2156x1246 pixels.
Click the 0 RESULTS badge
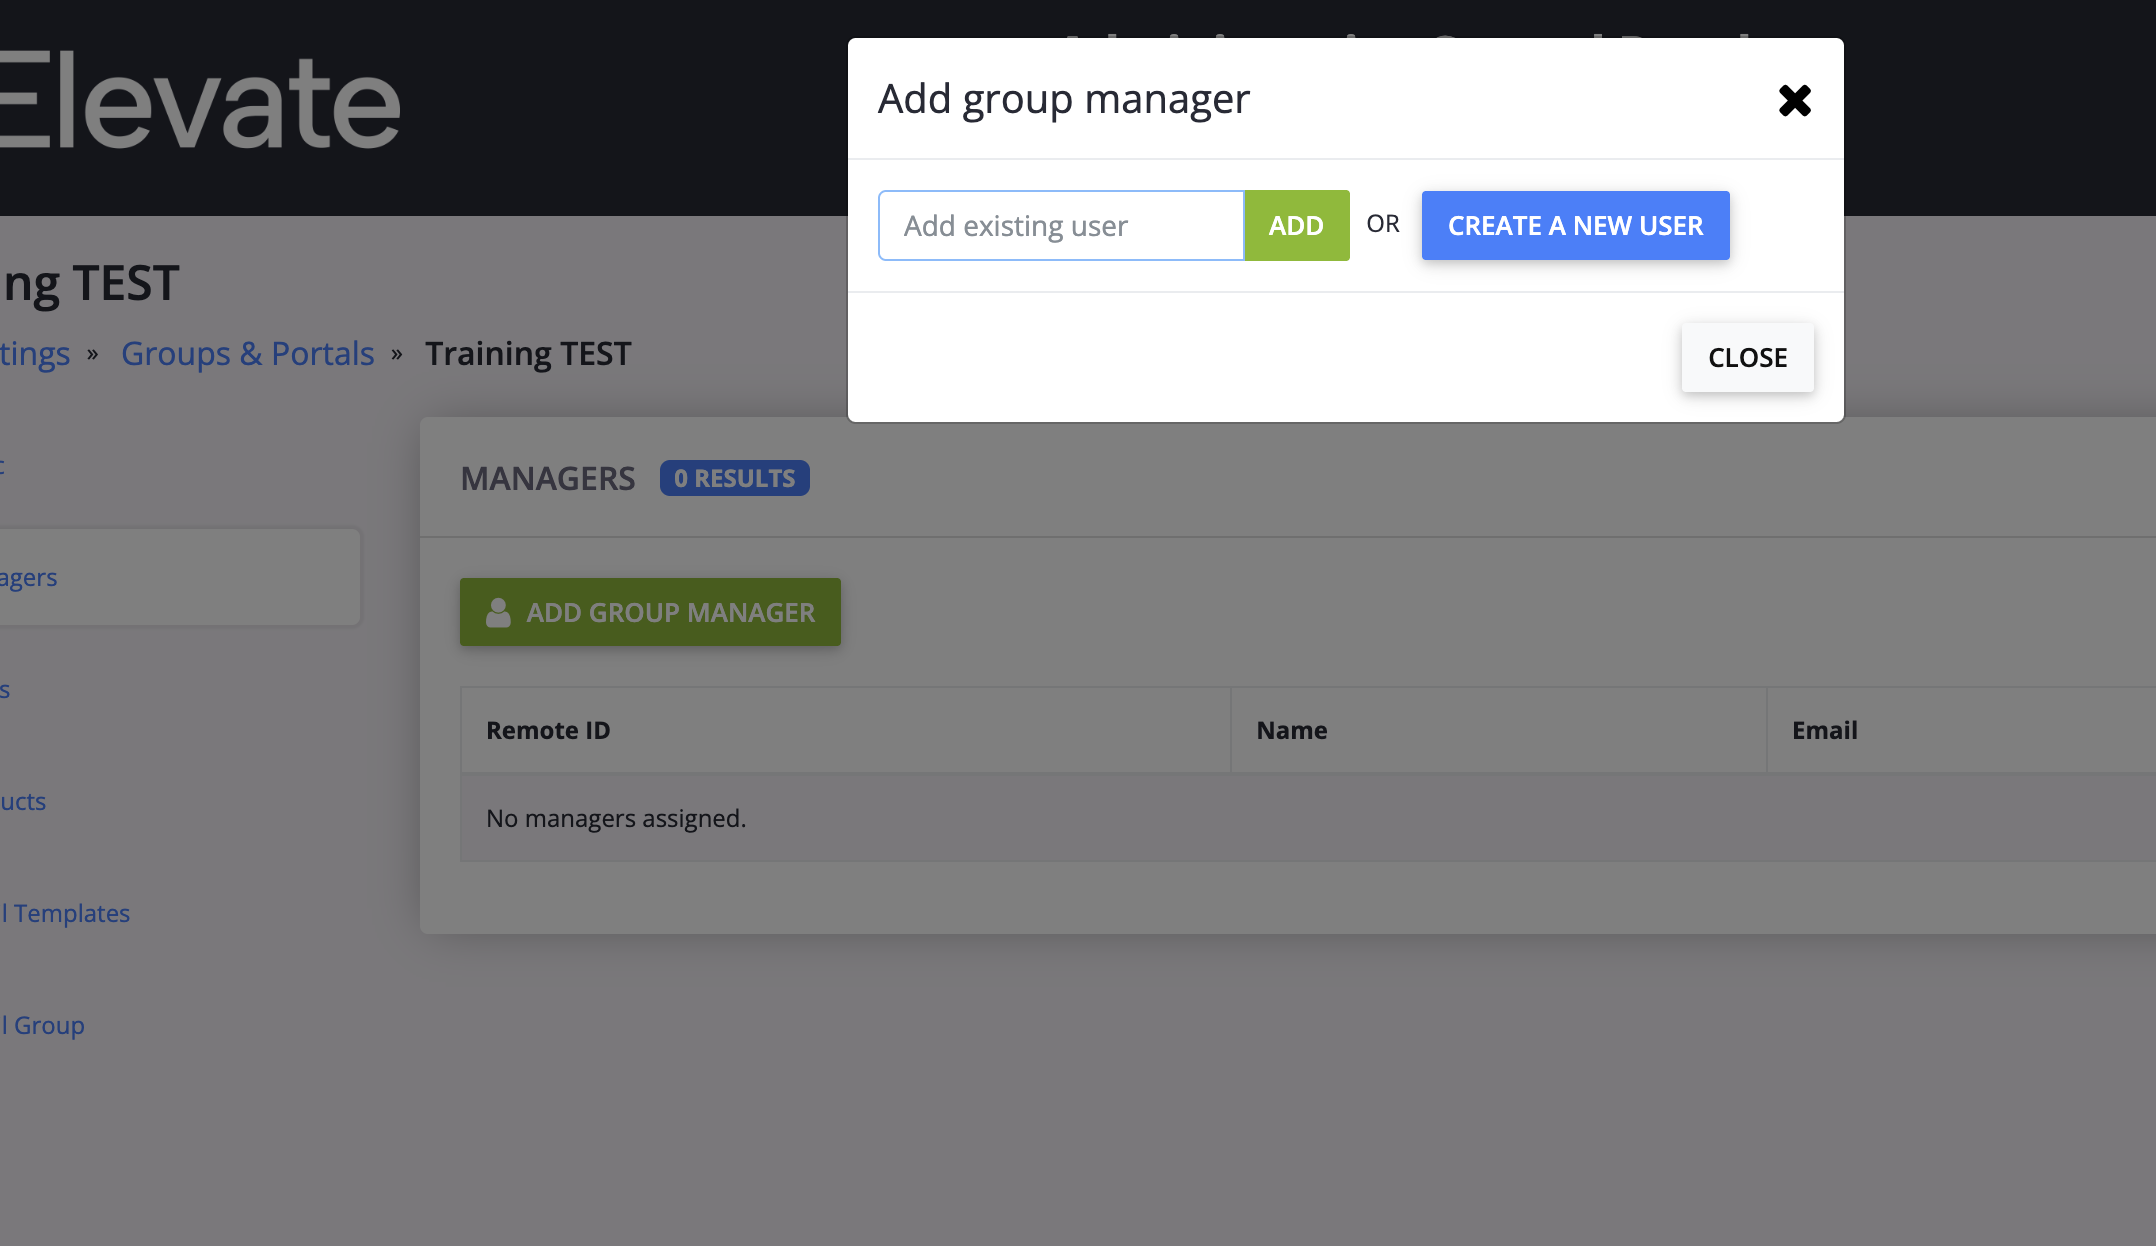point(734,478)
